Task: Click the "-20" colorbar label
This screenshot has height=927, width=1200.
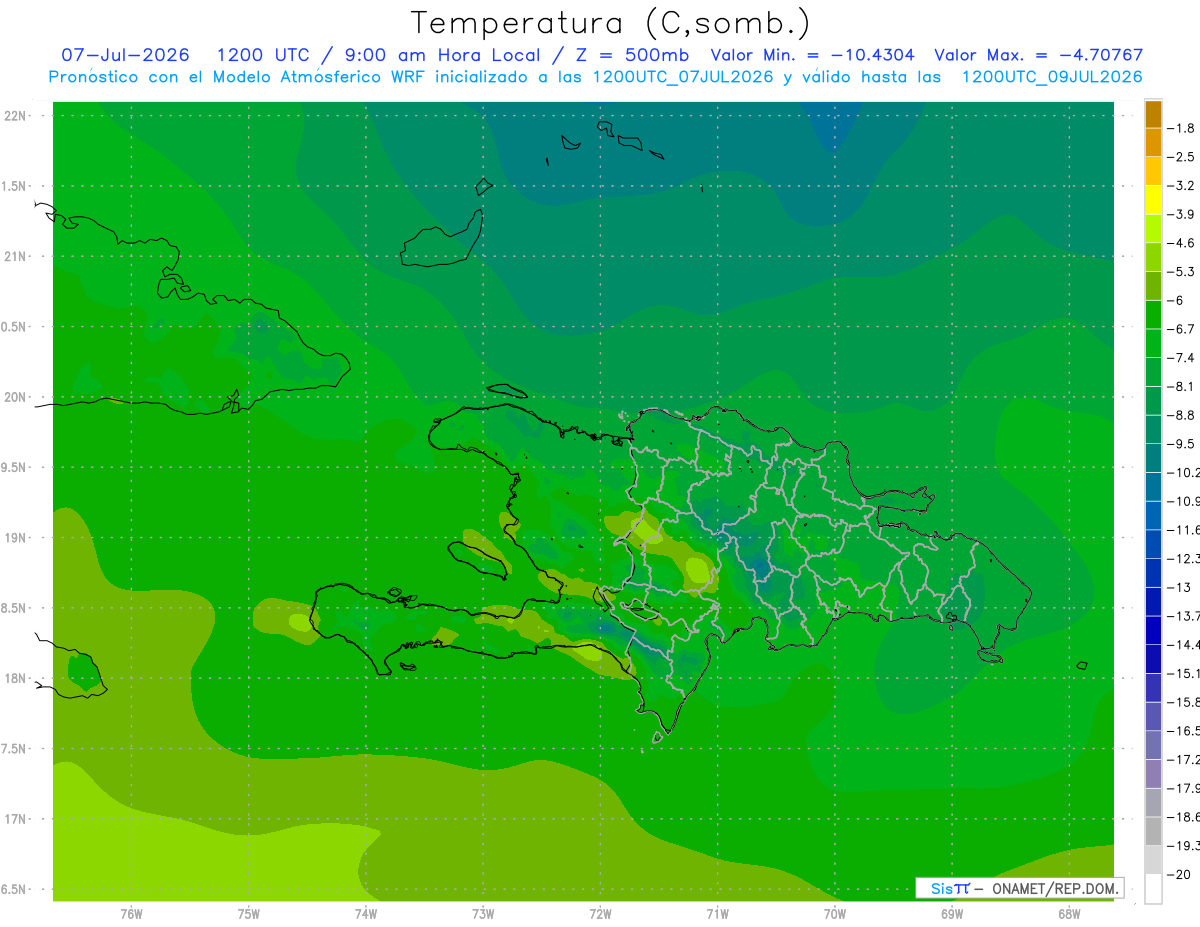Action: 1179,874
